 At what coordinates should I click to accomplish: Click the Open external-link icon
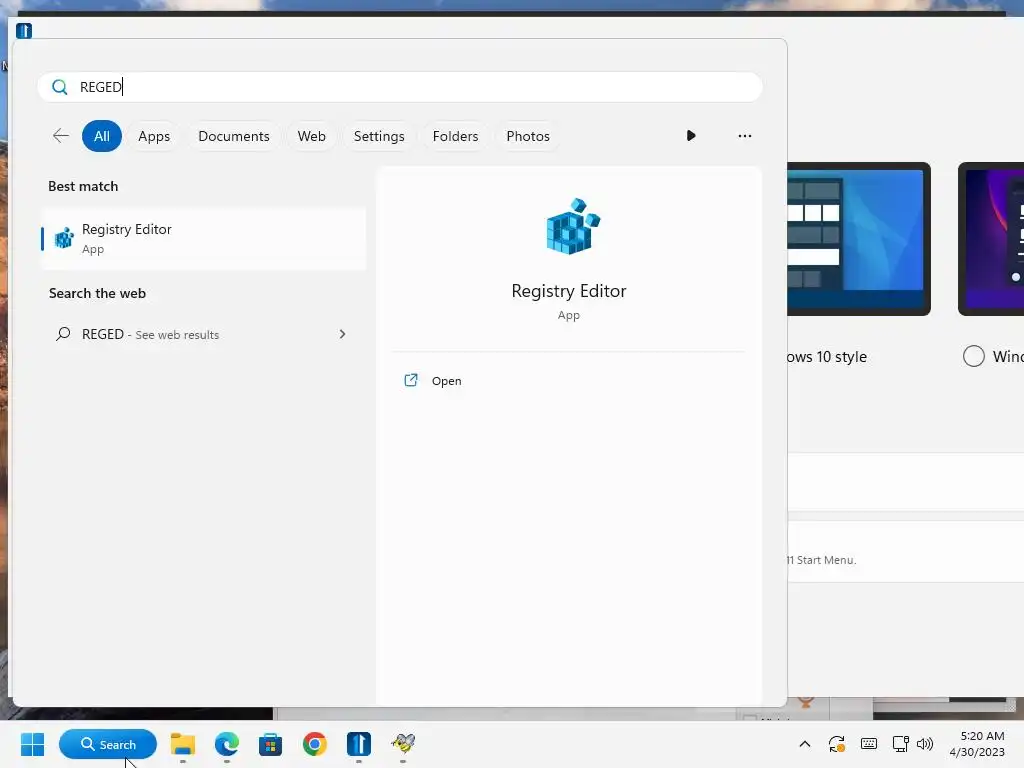pyautogui.click(x=411, y=380)
